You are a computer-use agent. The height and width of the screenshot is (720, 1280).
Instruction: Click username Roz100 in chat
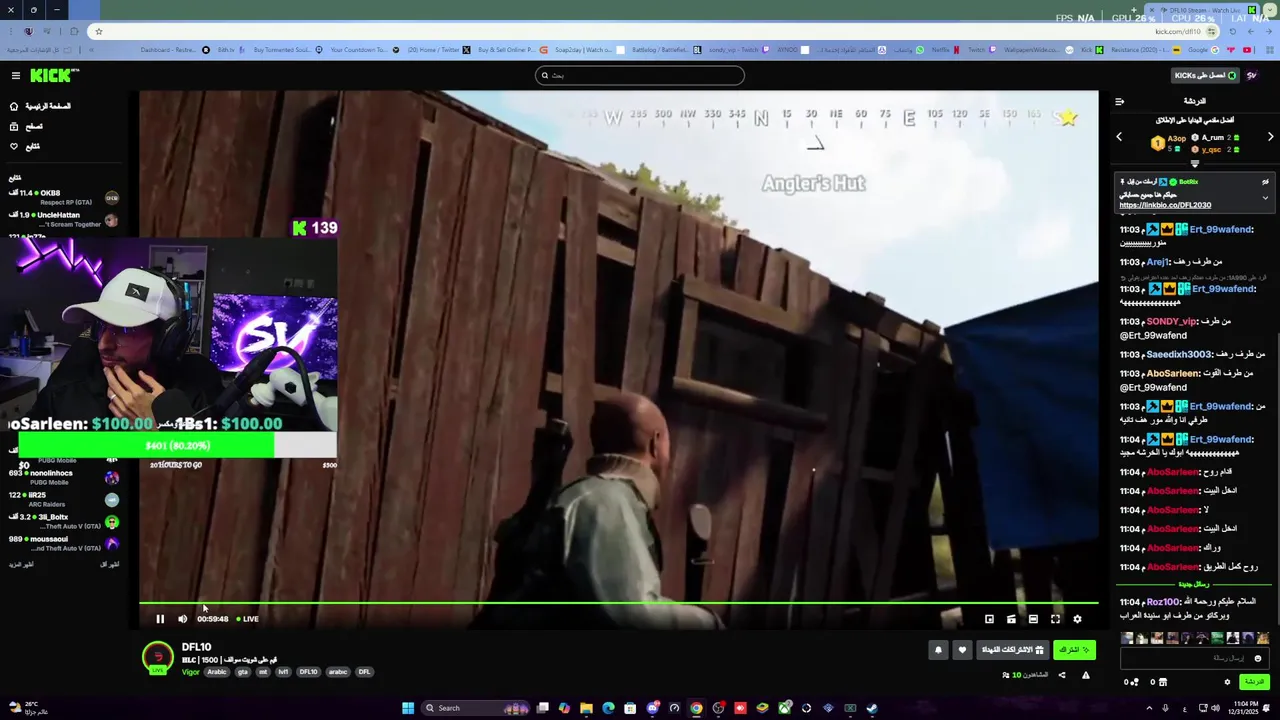point(1163,602)
